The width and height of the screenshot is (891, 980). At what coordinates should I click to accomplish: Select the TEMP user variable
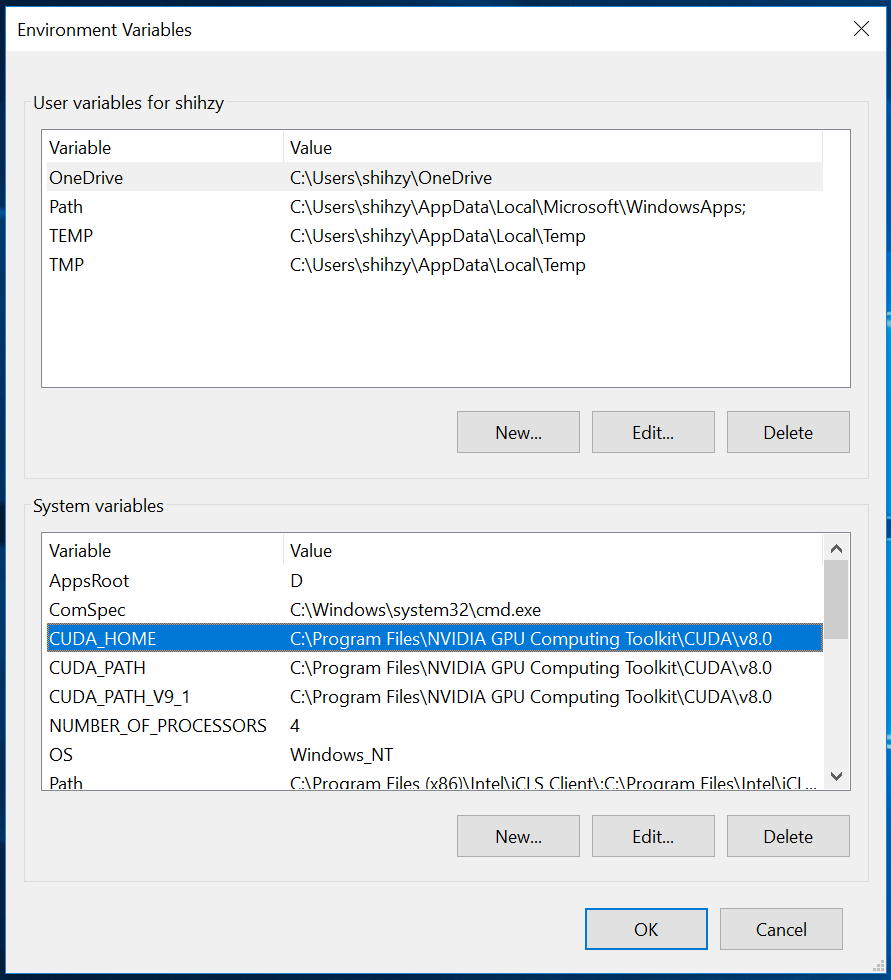[x=435, y=236]
